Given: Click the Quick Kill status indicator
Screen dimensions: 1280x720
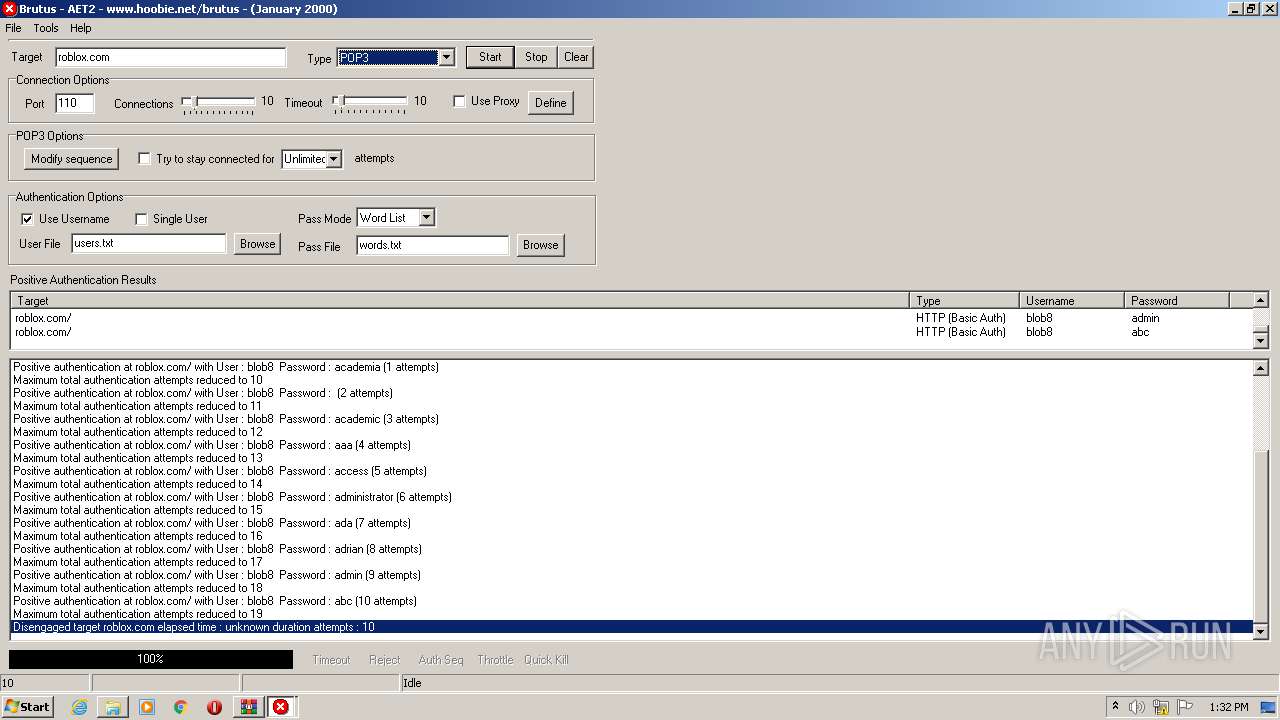Looking at the screenshot, I should [x=546, y=660].
